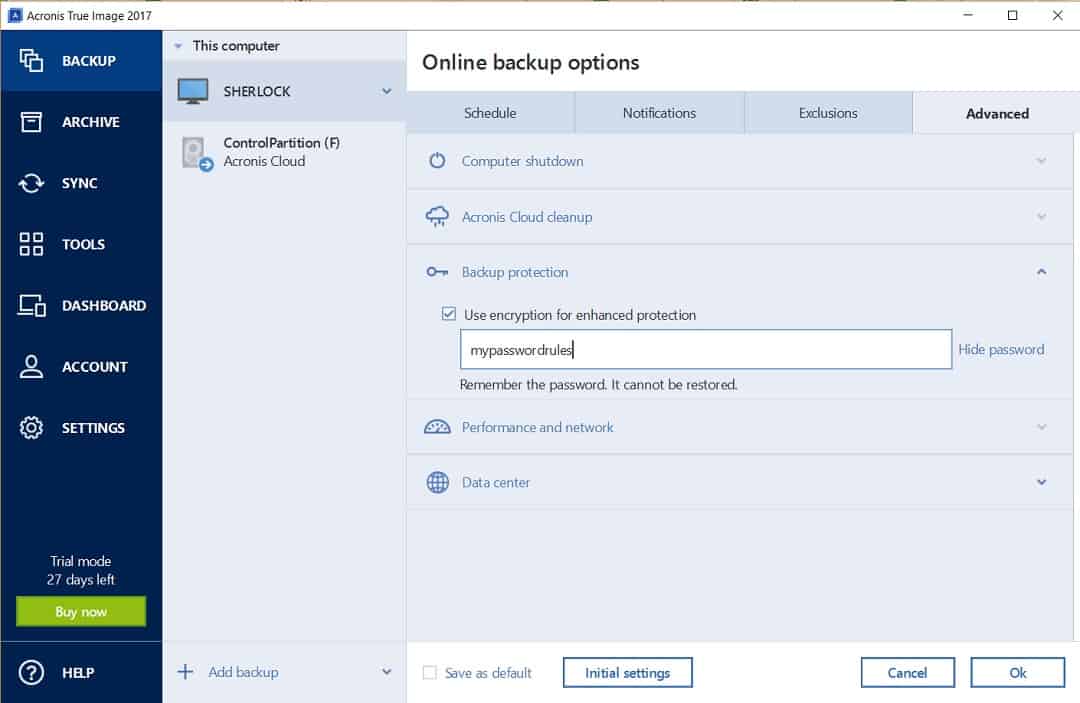This screenshot has height=703, width=1080.
Task: Open DASHBOARD from the sidebar
Action: (81, 305)
